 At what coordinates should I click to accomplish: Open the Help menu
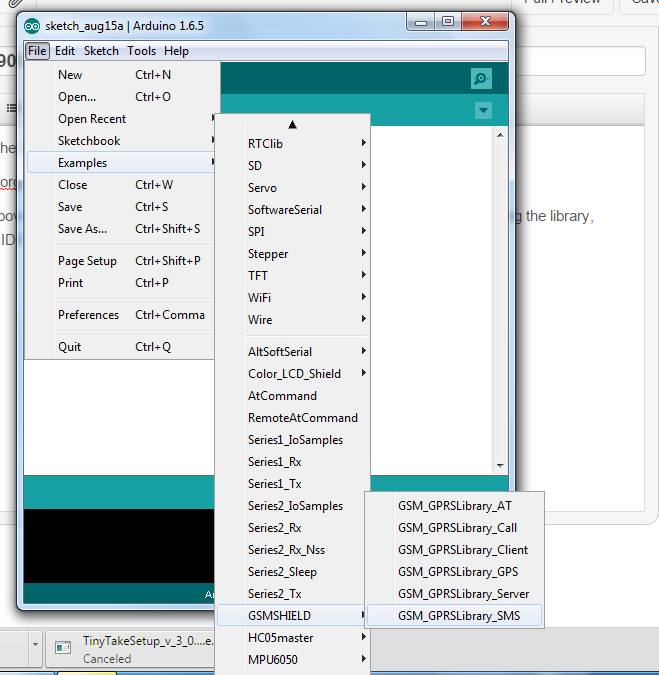click(x=176, y=51)
